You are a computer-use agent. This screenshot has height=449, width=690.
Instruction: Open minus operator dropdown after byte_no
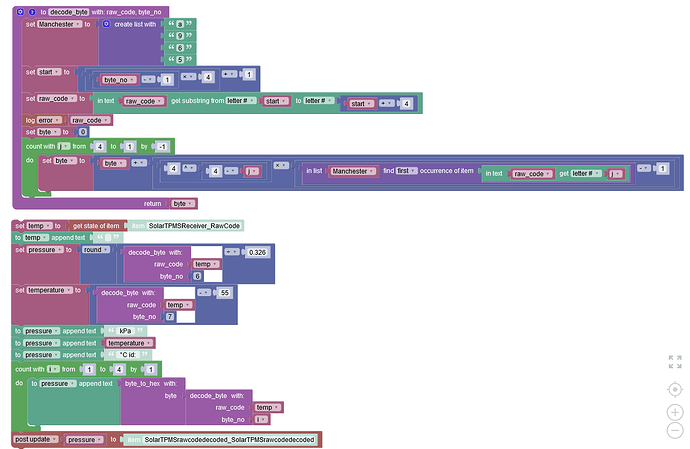[x=148, y=80]
